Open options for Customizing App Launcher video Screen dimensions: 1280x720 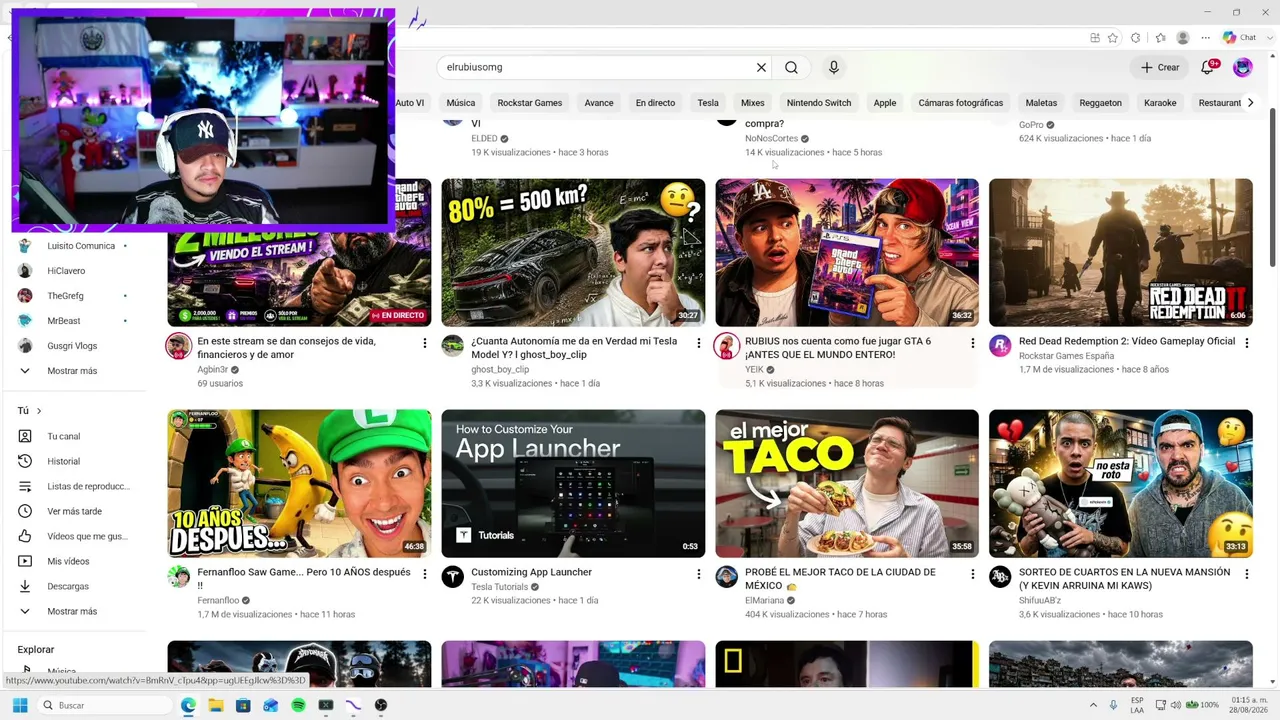(699, 574)
